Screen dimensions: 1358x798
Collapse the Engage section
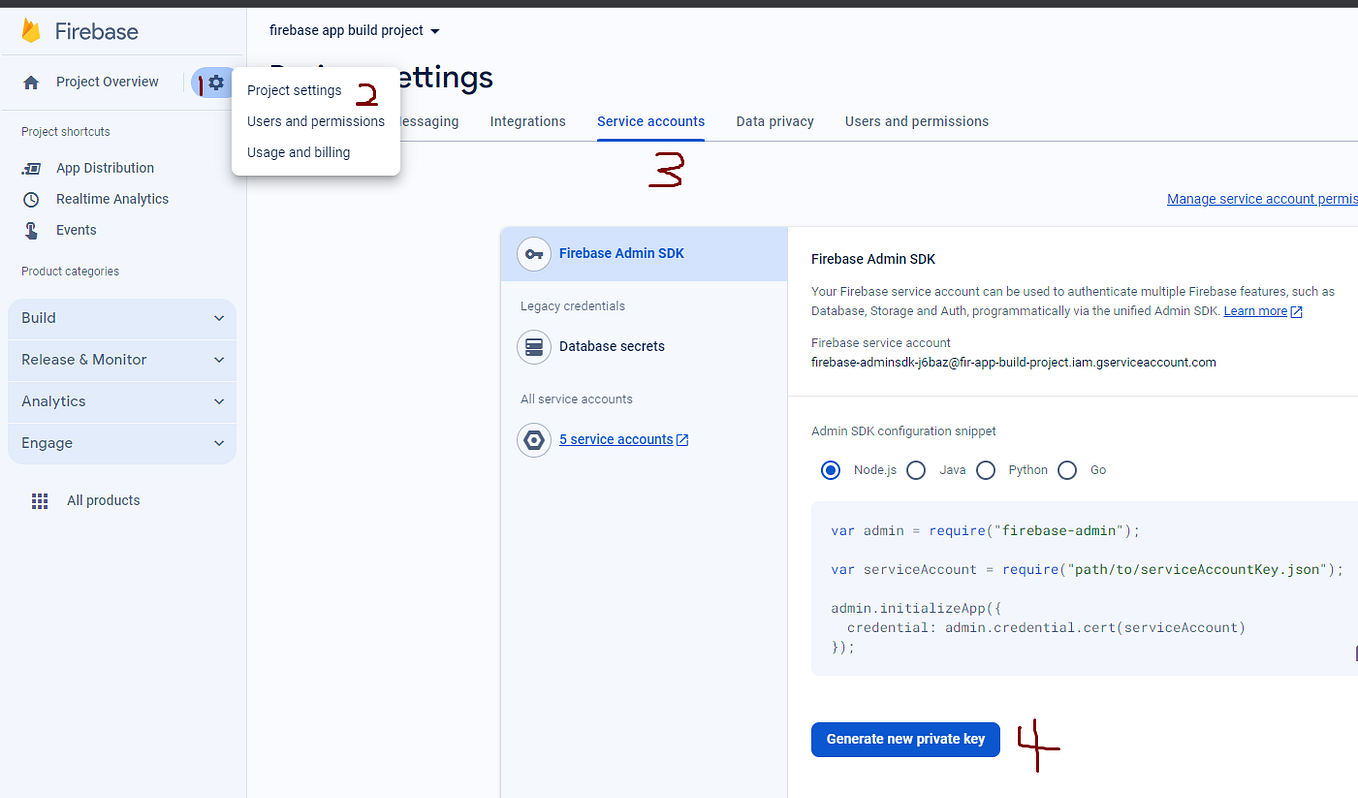click(x=120, y=442)
